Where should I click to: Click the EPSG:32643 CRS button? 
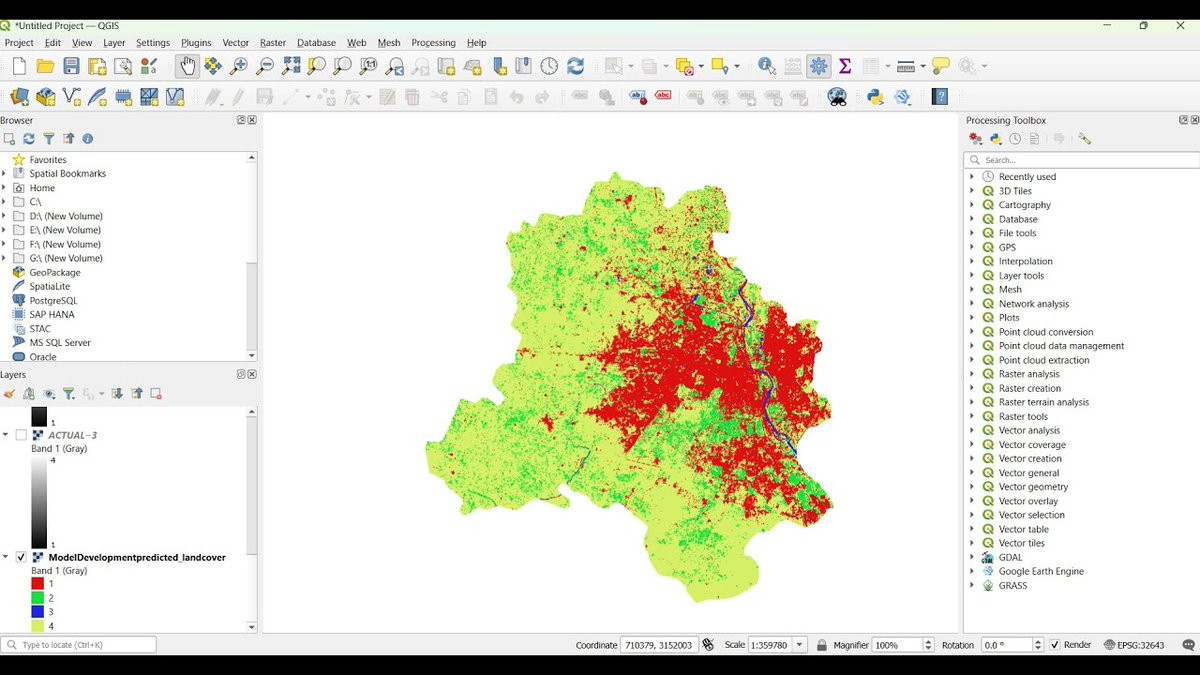tap(1134, 645)
